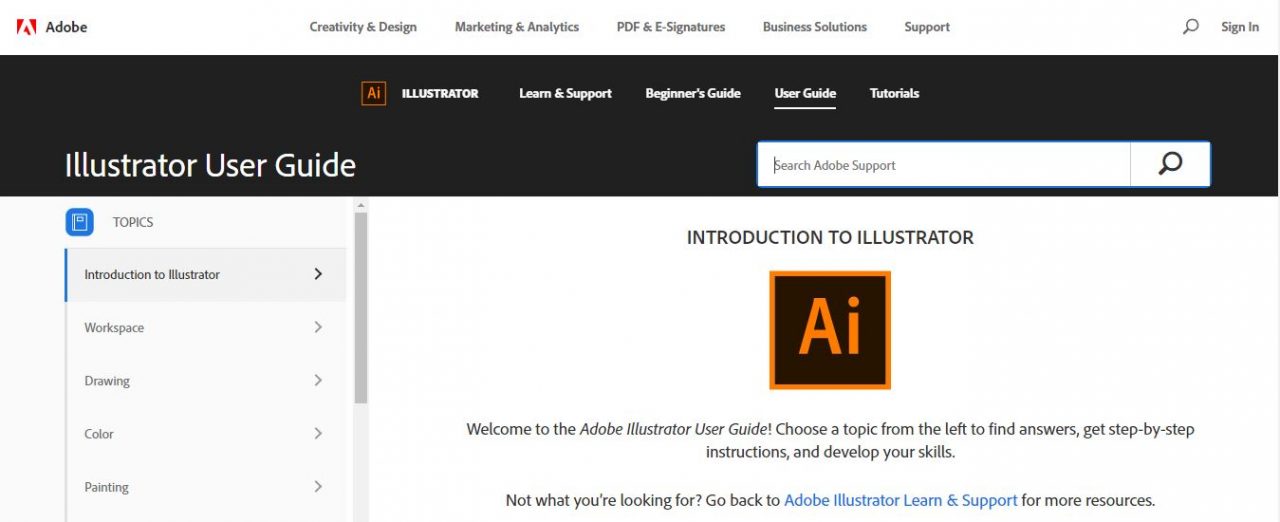Submit search with the magnifier button
The image size is (1280, 522).
[x=1170, y=164]
